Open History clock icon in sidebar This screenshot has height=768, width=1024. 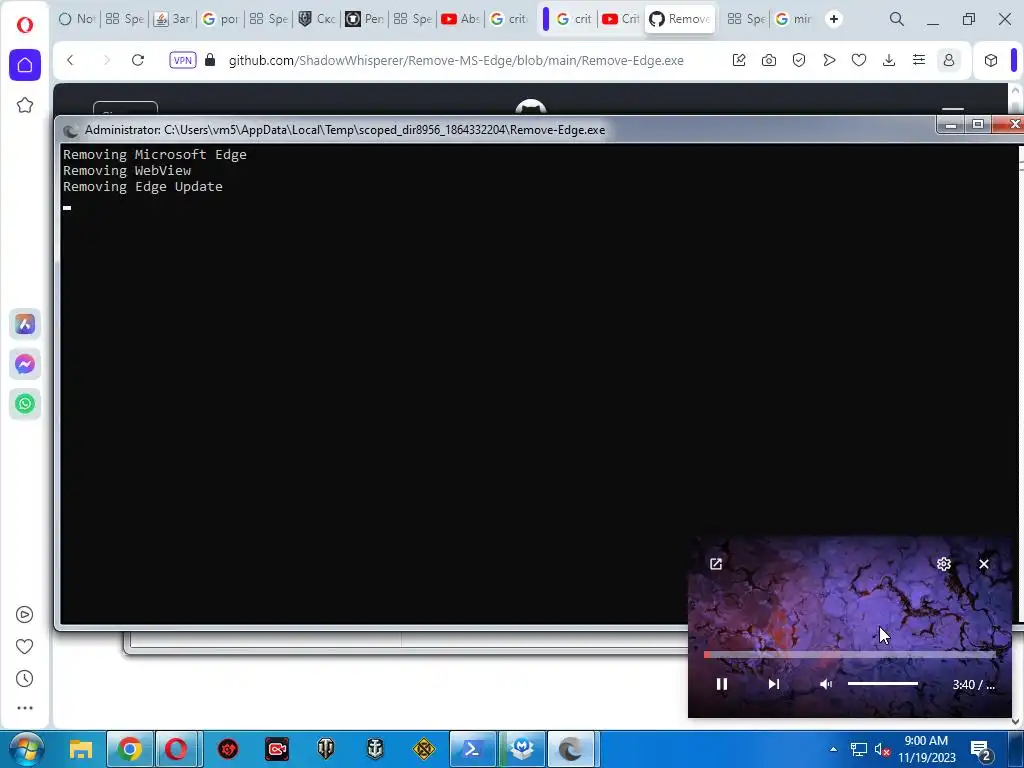click(x=24, y=679)
